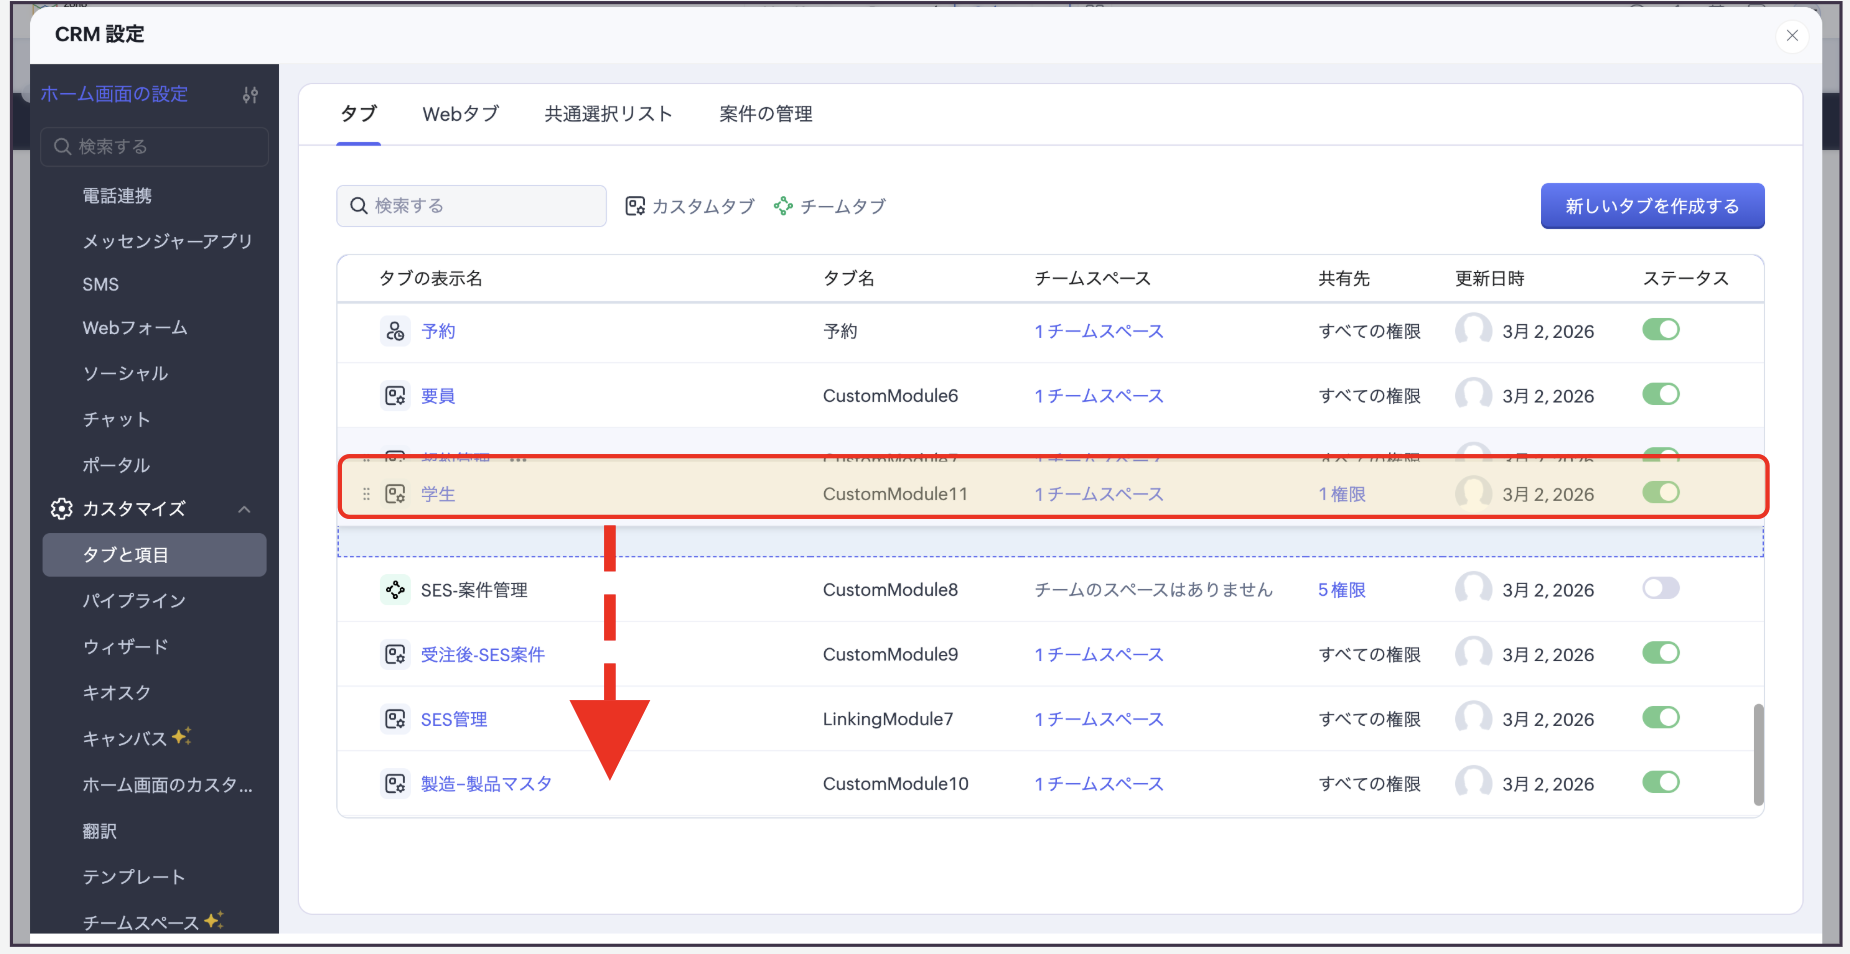Open the 共通選択リスト tab
Image resolution: width=1850 pixels, height=954 pixels.
(x=608, y=114)
